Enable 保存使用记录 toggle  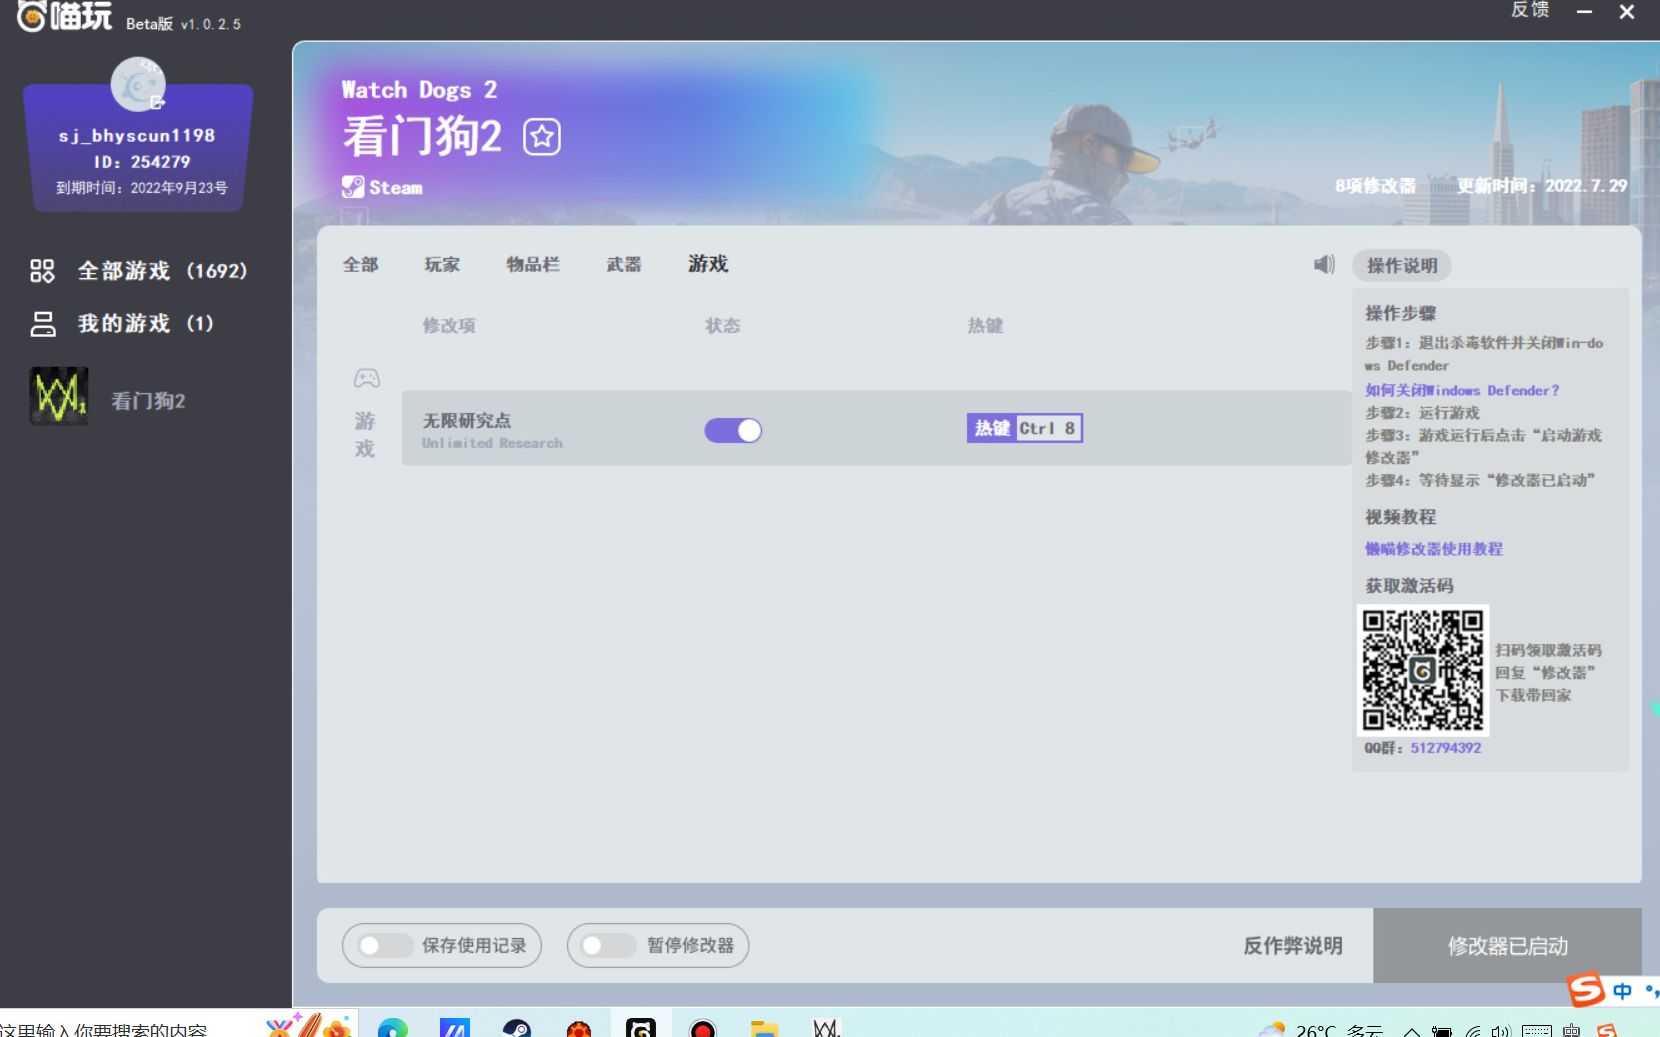tap(384, 945)
